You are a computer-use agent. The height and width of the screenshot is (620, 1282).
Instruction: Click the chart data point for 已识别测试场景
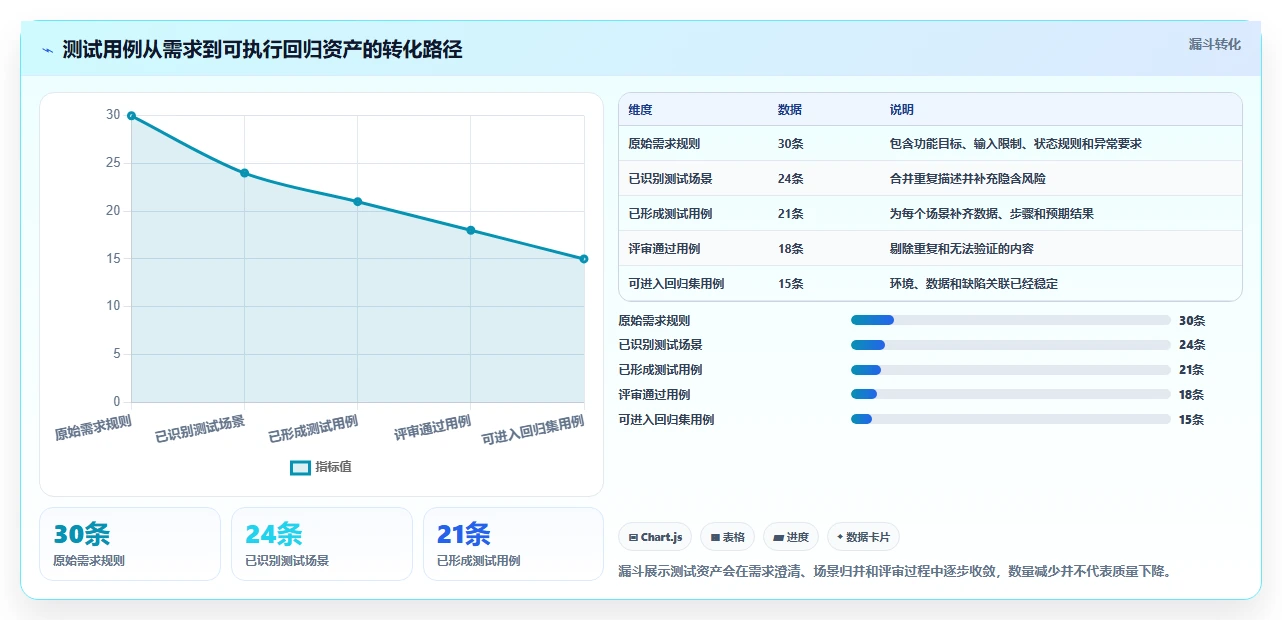(x=244, y=173)
